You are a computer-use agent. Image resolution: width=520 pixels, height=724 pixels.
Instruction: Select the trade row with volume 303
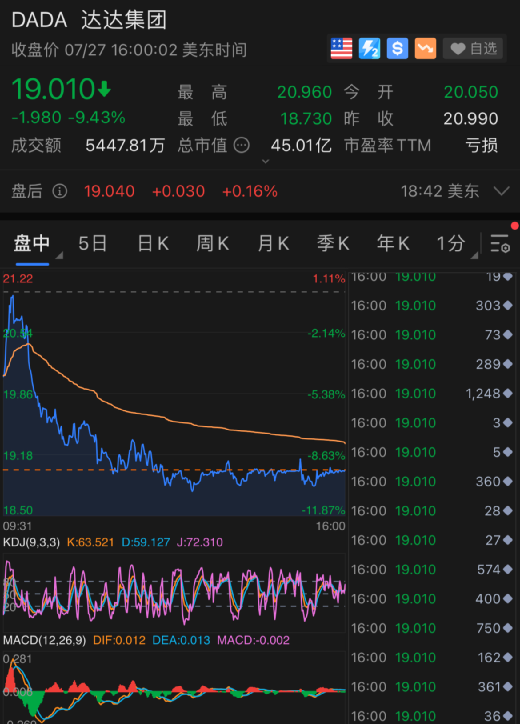432,306
